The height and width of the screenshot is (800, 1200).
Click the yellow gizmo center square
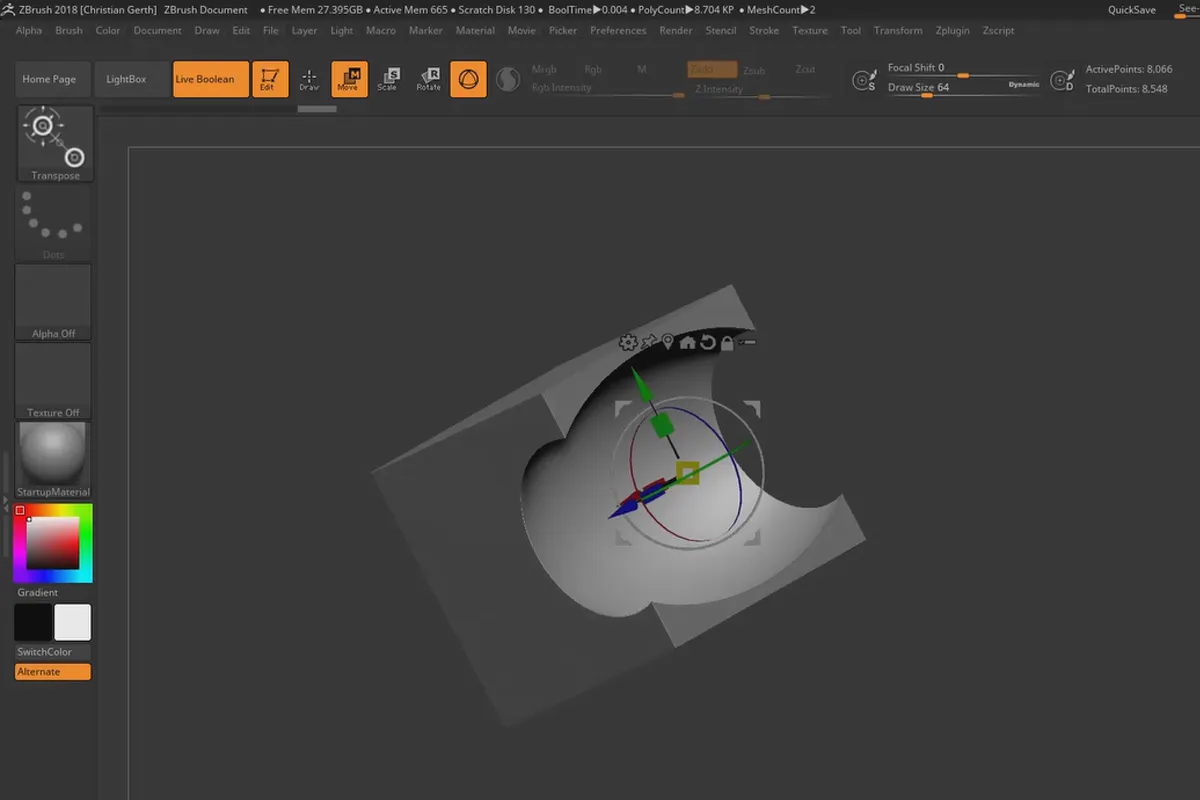pyautogui.click(x=687, y=472)
